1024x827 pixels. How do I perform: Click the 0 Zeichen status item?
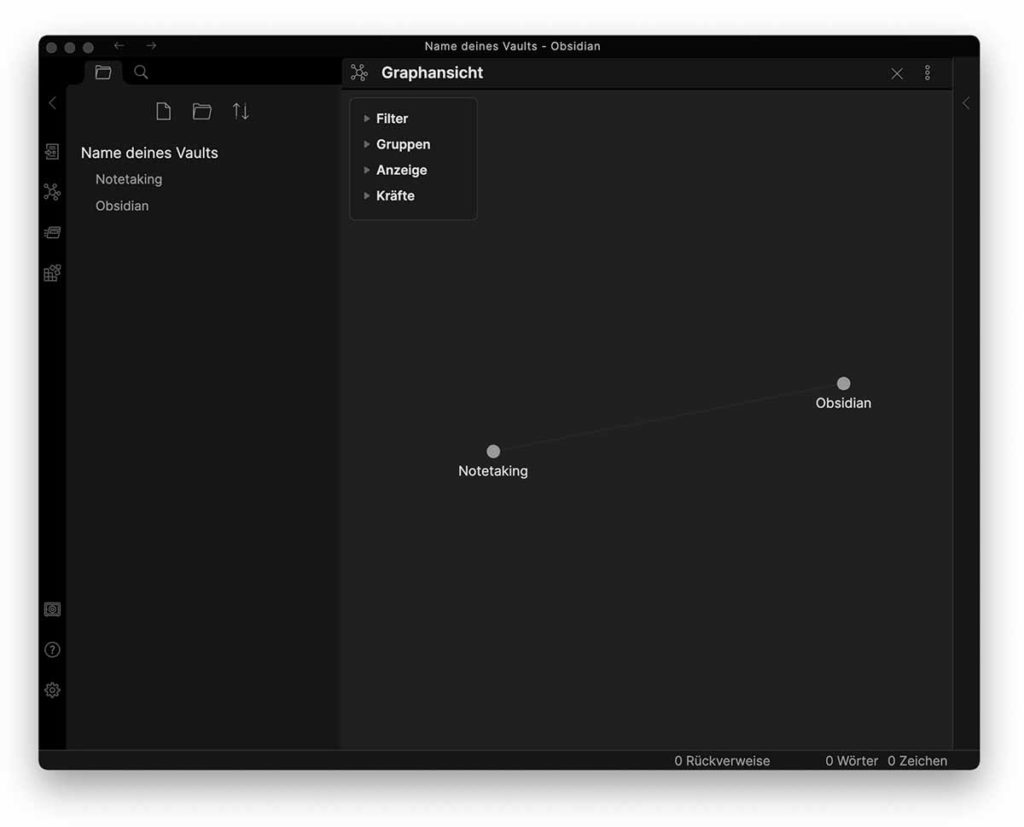(x=918, y=761)
